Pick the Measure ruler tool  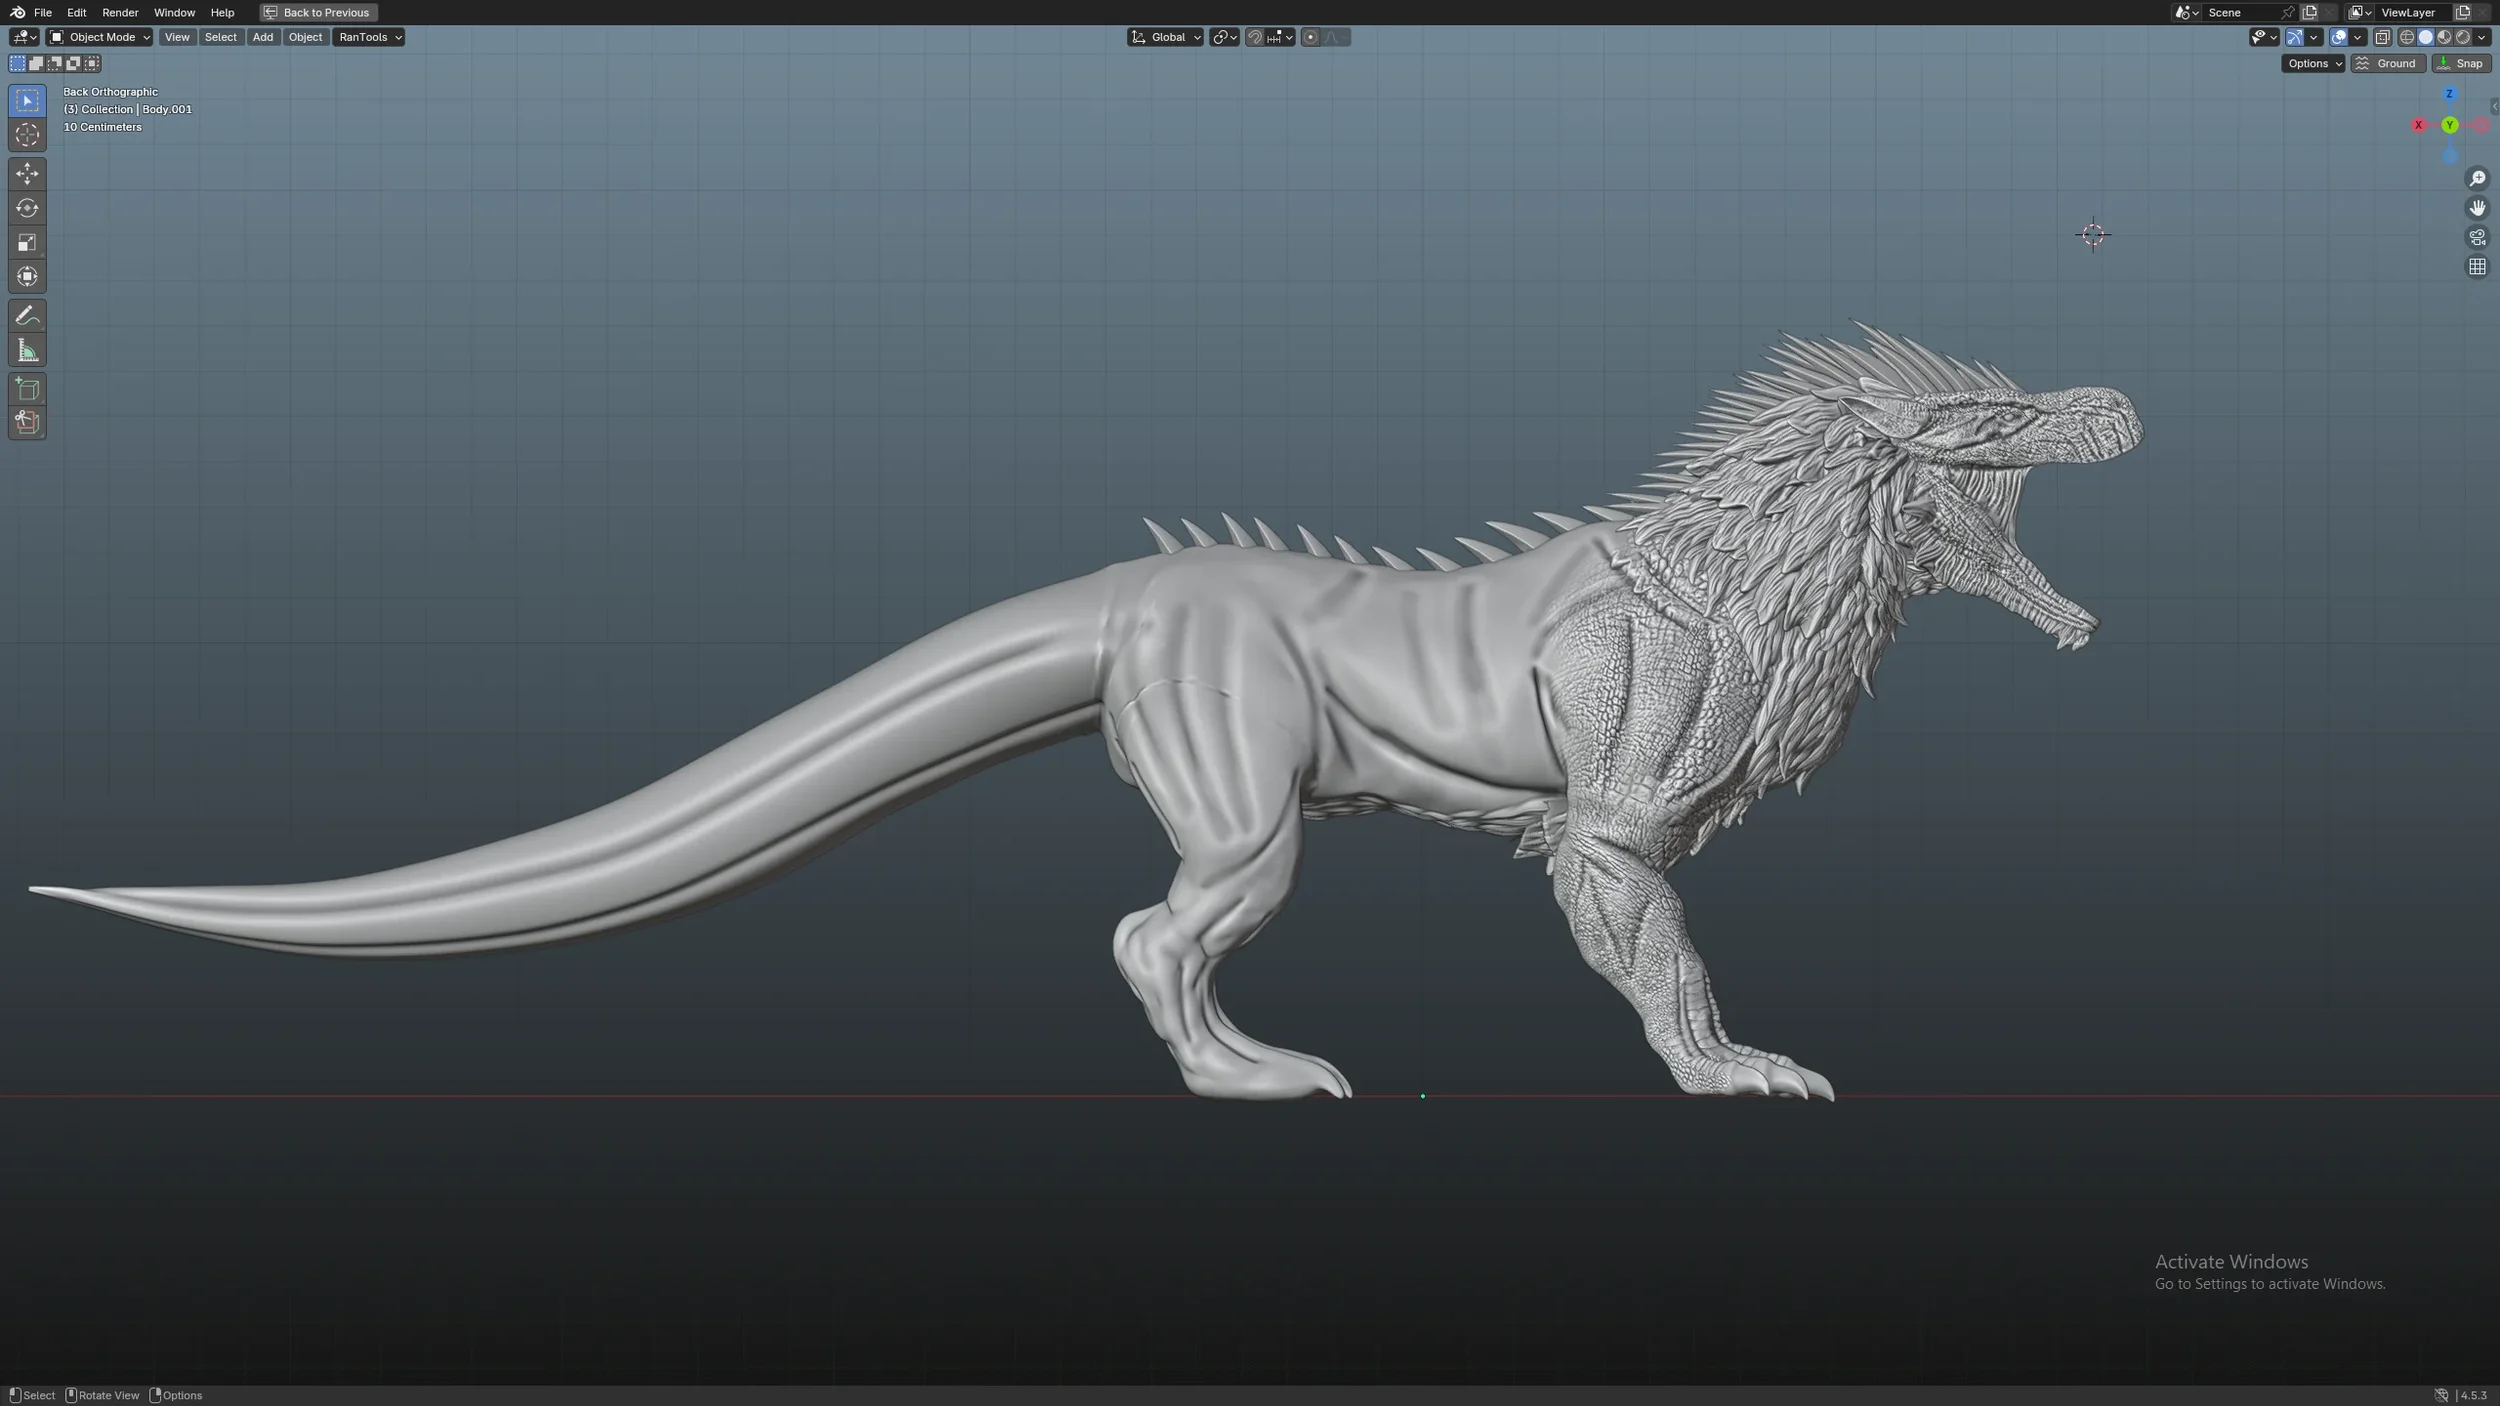tap(27, 351)
